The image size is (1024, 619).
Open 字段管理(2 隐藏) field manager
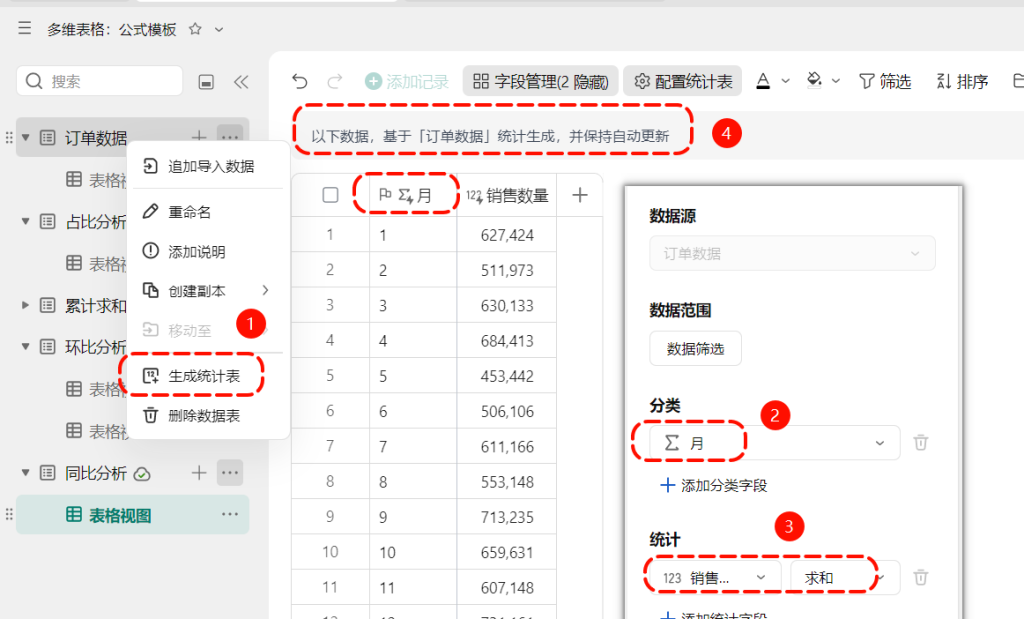click(x=540, y=81)
